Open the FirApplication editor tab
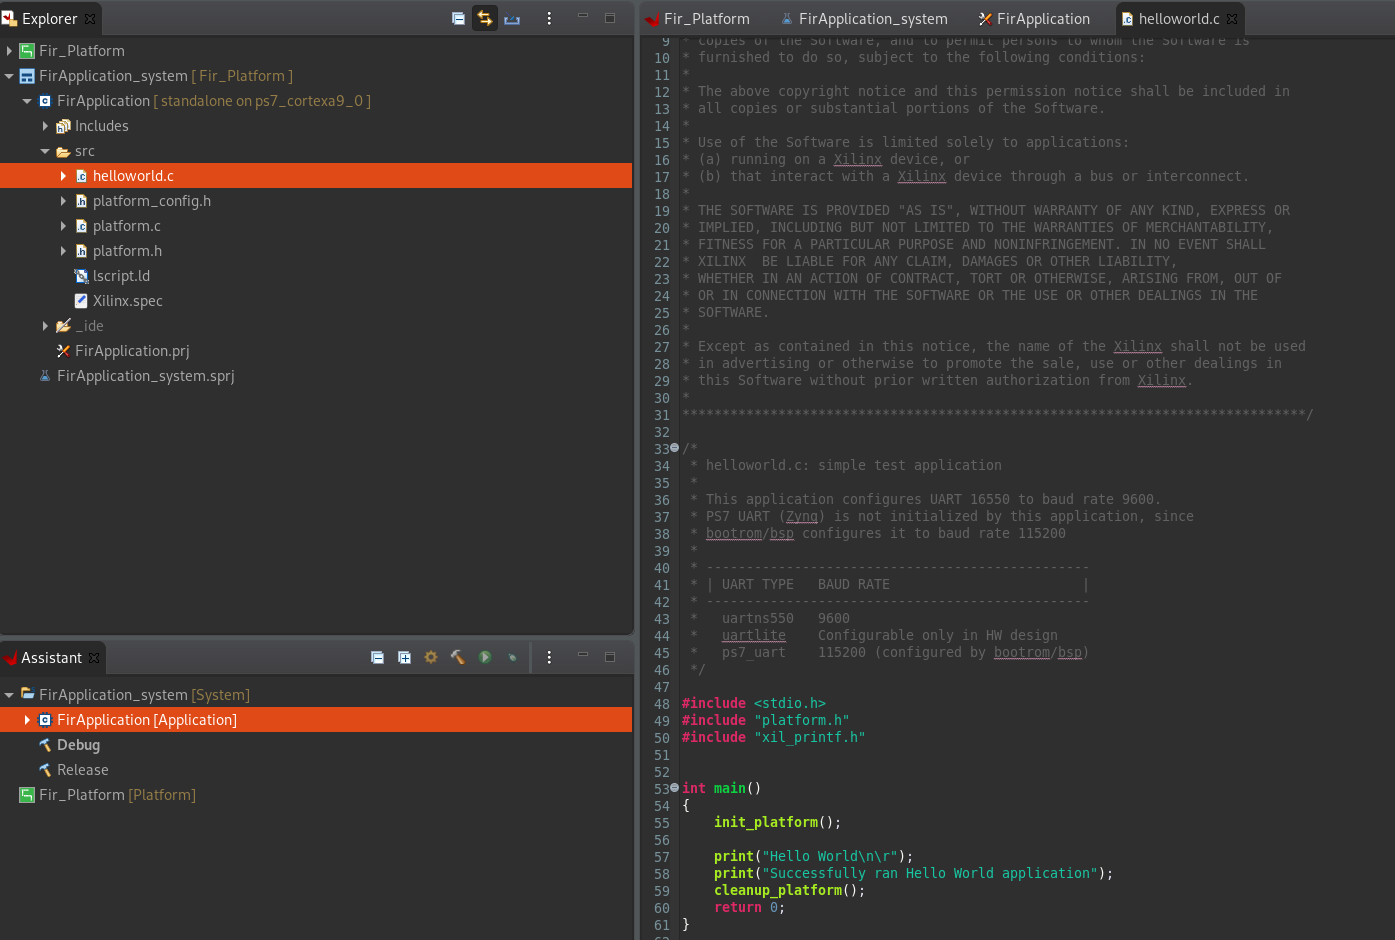 [1034, 18]
